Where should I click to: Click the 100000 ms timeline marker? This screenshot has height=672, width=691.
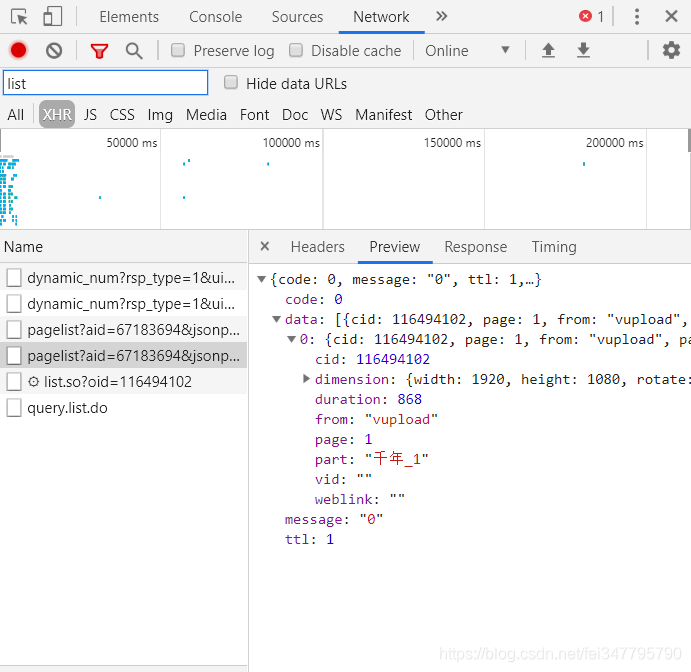tap(291, 143)
